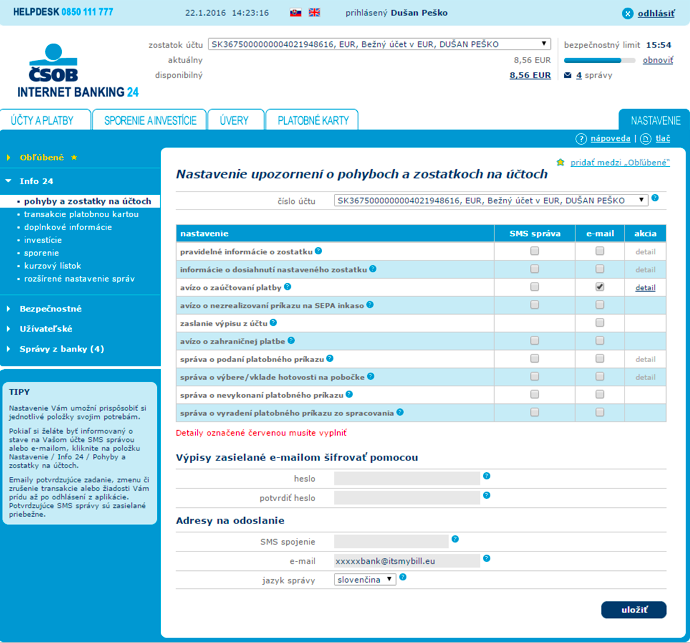Open the Sporenie a investície tab

(149, 120)
